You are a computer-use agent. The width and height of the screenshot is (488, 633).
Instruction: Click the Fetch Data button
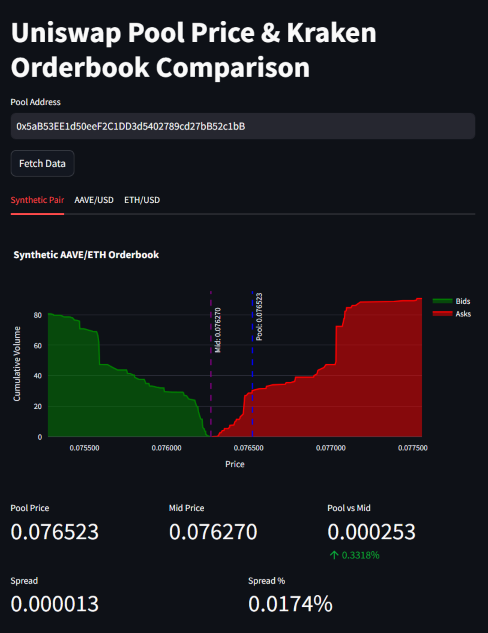coord(42,163)
